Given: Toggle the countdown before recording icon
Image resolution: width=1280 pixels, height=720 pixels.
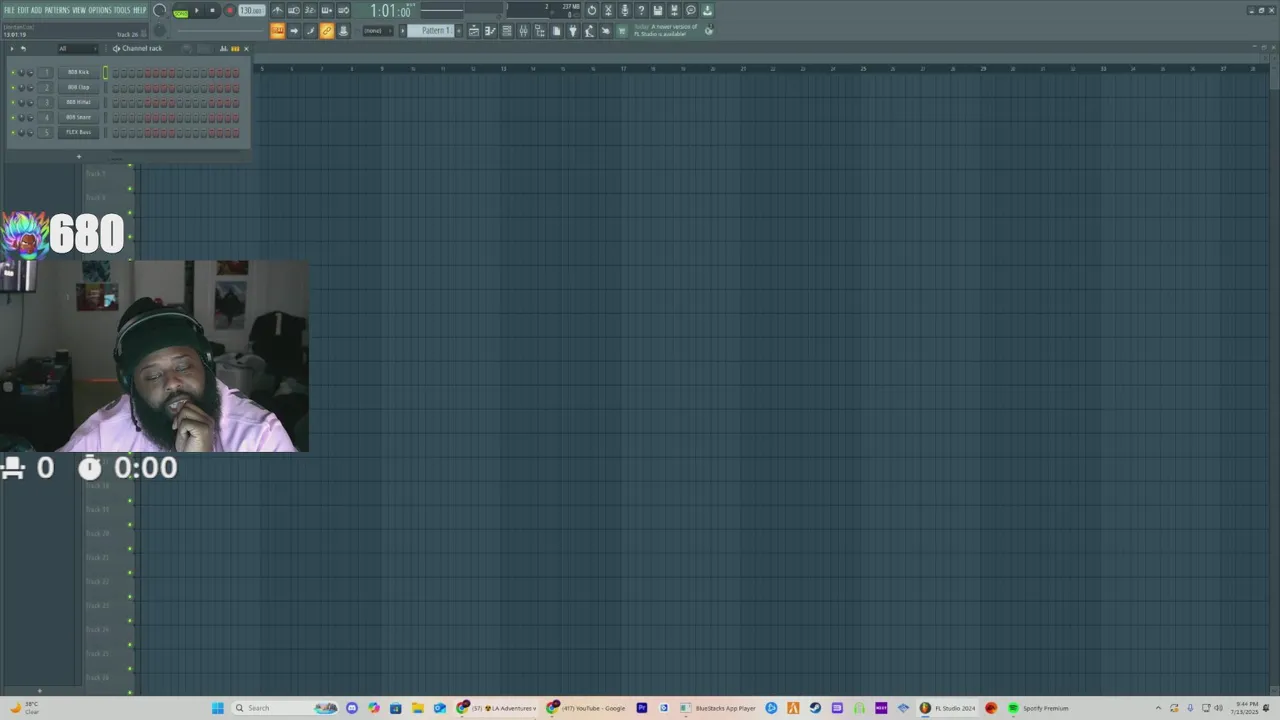Looking at the screenshot, I should pyautogui.click(x=310, y=10).
